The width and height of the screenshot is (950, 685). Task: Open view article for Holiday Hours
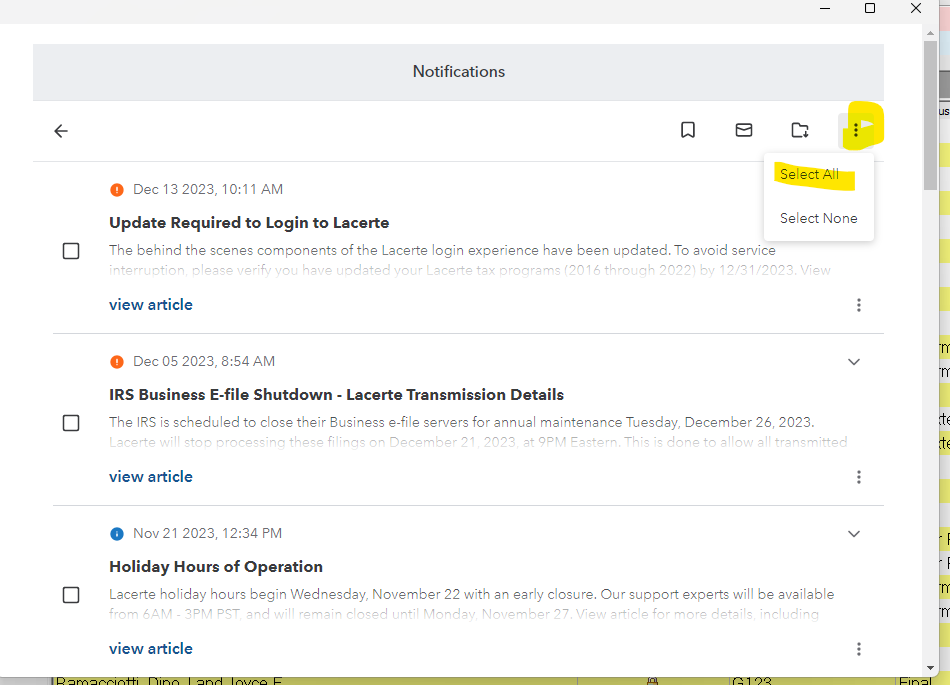click(151, 649)
